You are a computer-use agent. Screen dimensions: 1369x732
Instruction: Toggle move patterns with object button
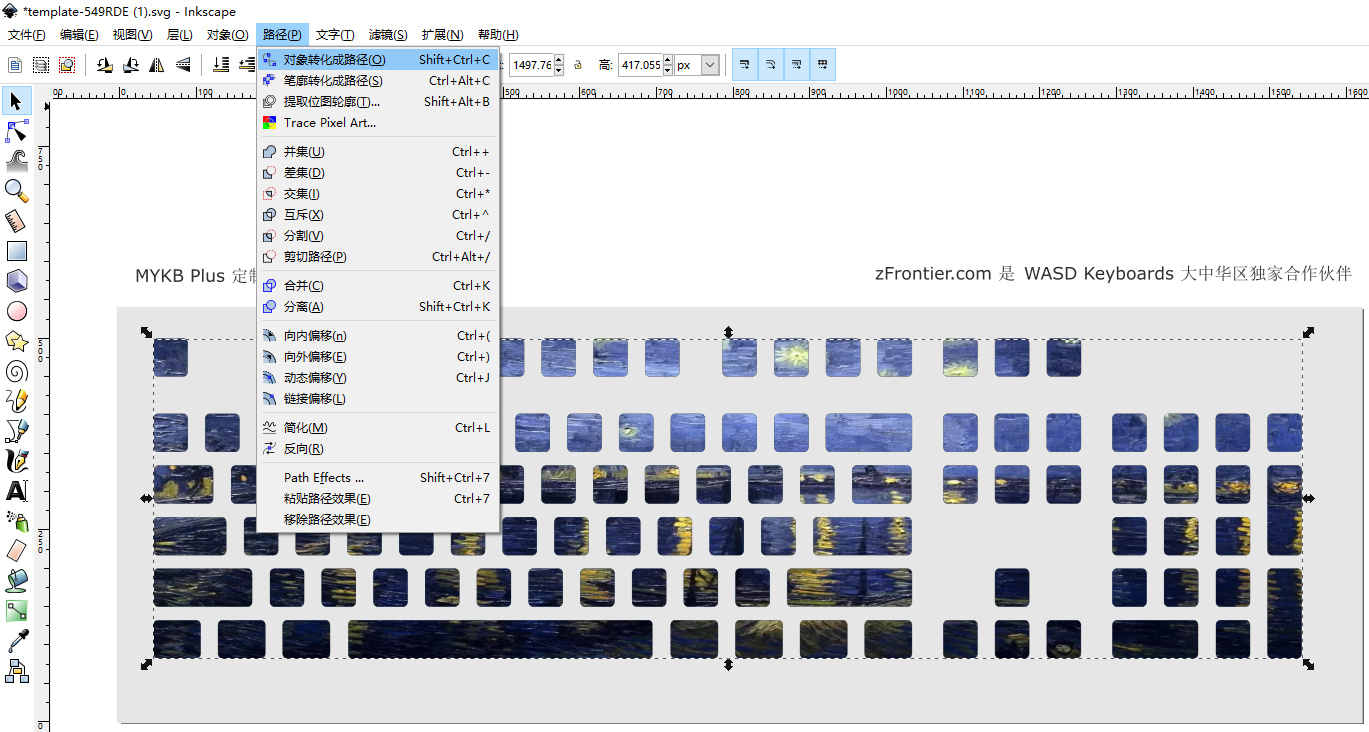[x=822, y=65]
